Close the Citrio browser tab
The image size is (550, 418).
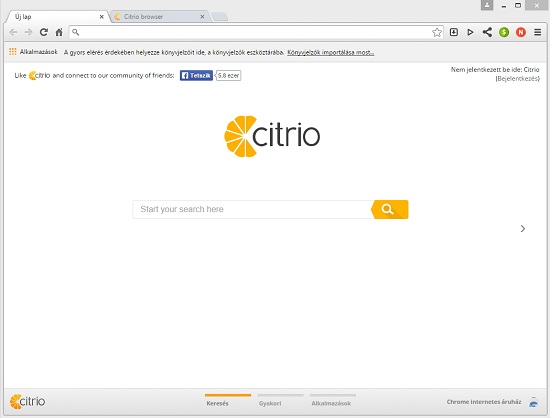click(202, 16)
